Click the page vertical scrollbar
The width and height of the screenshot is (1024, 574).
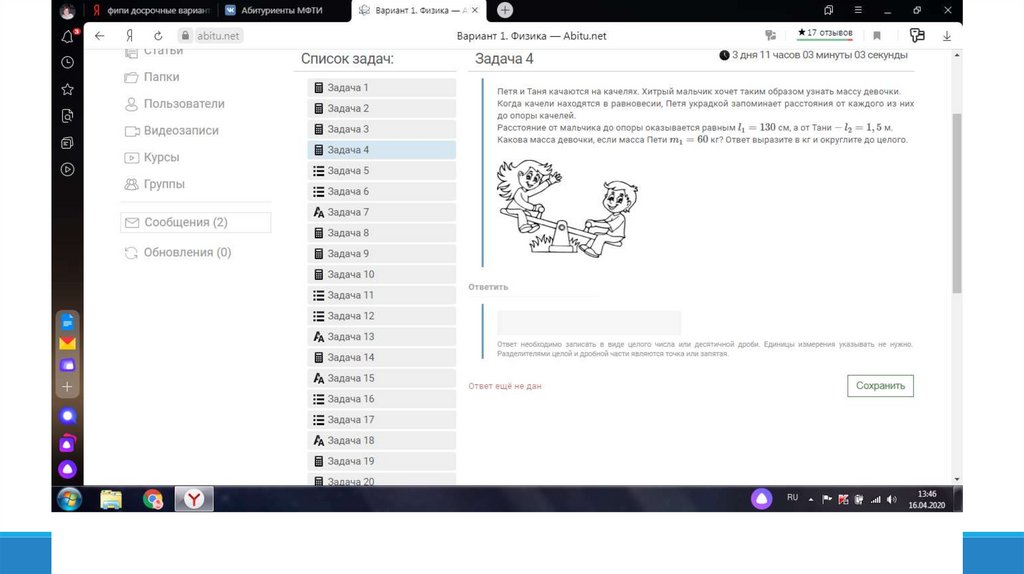coord(957,200)
